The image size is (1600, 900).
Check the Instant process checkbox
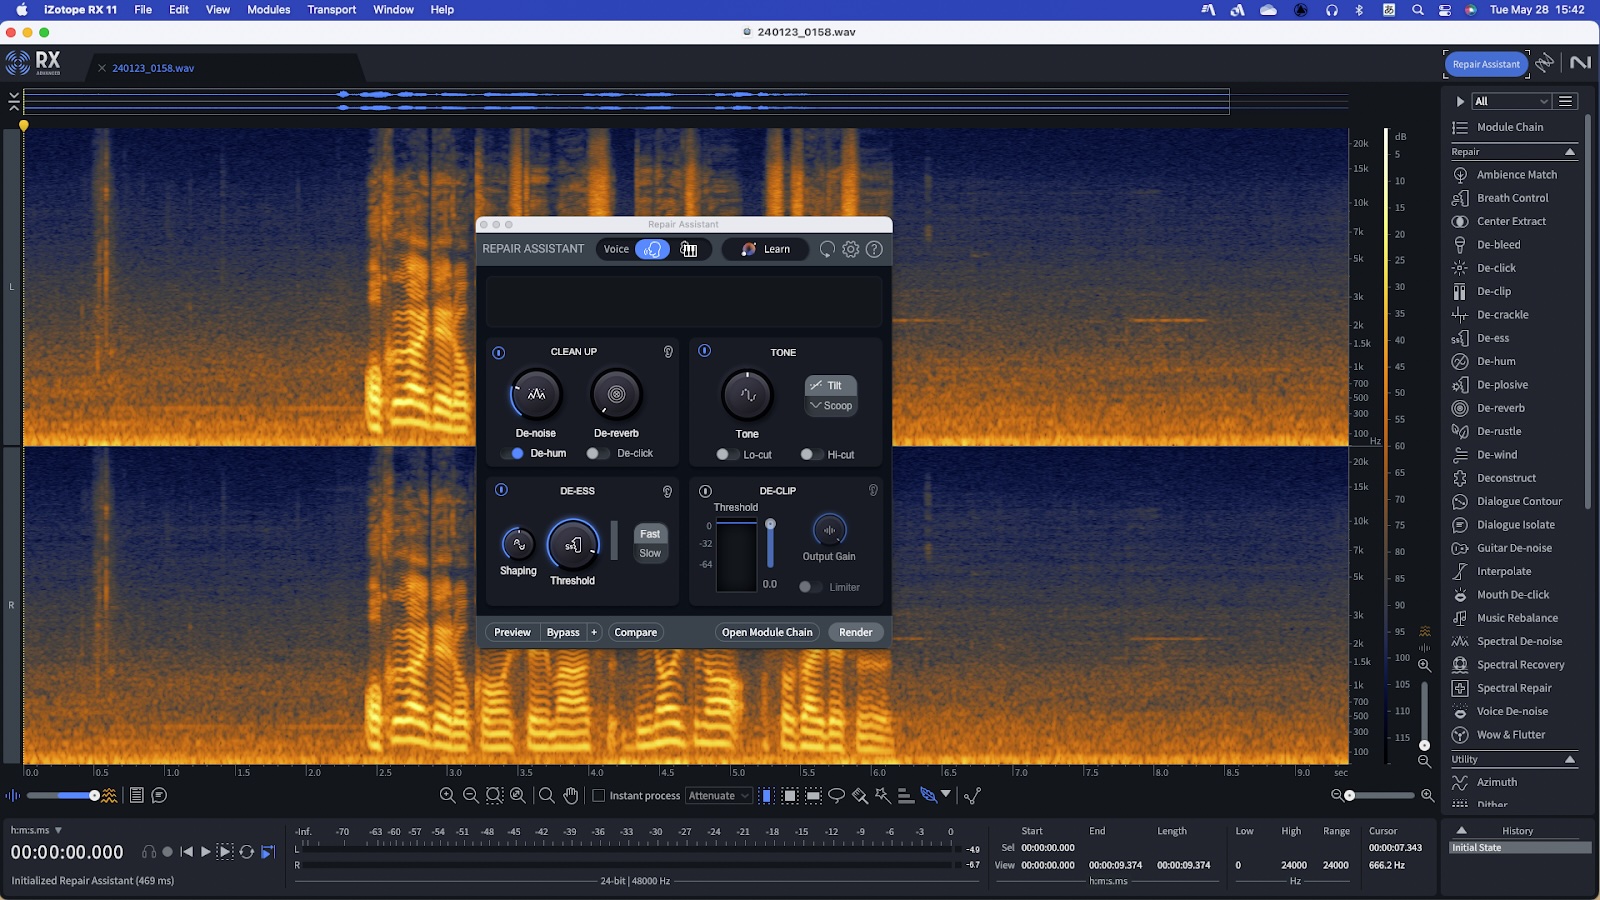[599, 796]
